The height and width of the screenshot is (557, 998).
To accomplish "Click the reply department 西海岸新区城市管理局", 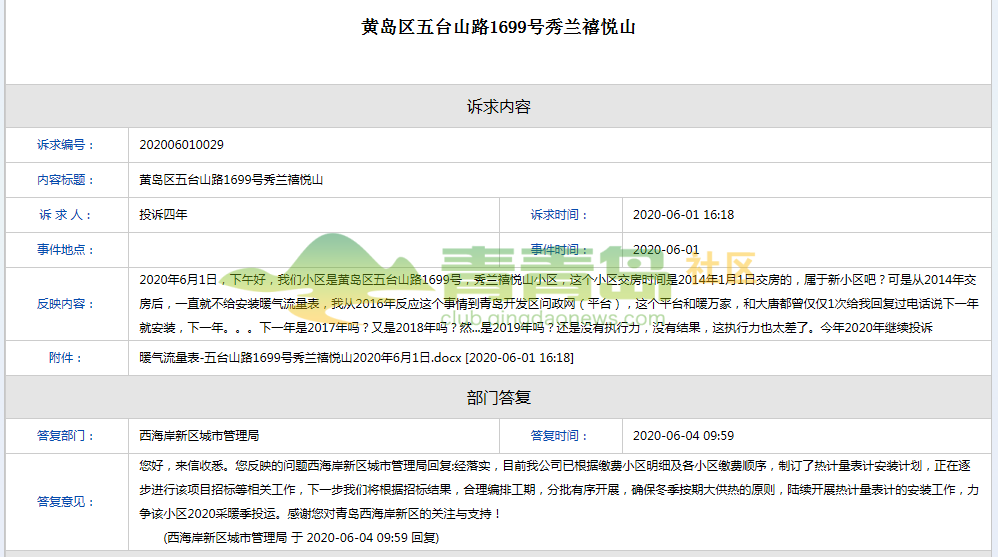I will (199, 435).
